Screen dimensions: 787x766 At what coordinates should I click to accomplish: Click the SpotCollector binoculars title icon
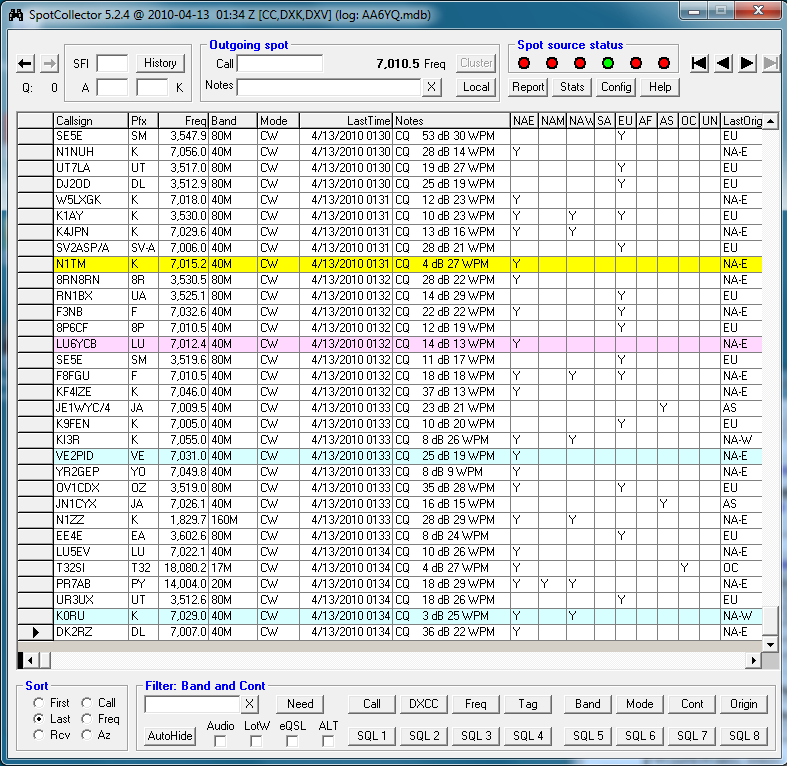[16, 15]
